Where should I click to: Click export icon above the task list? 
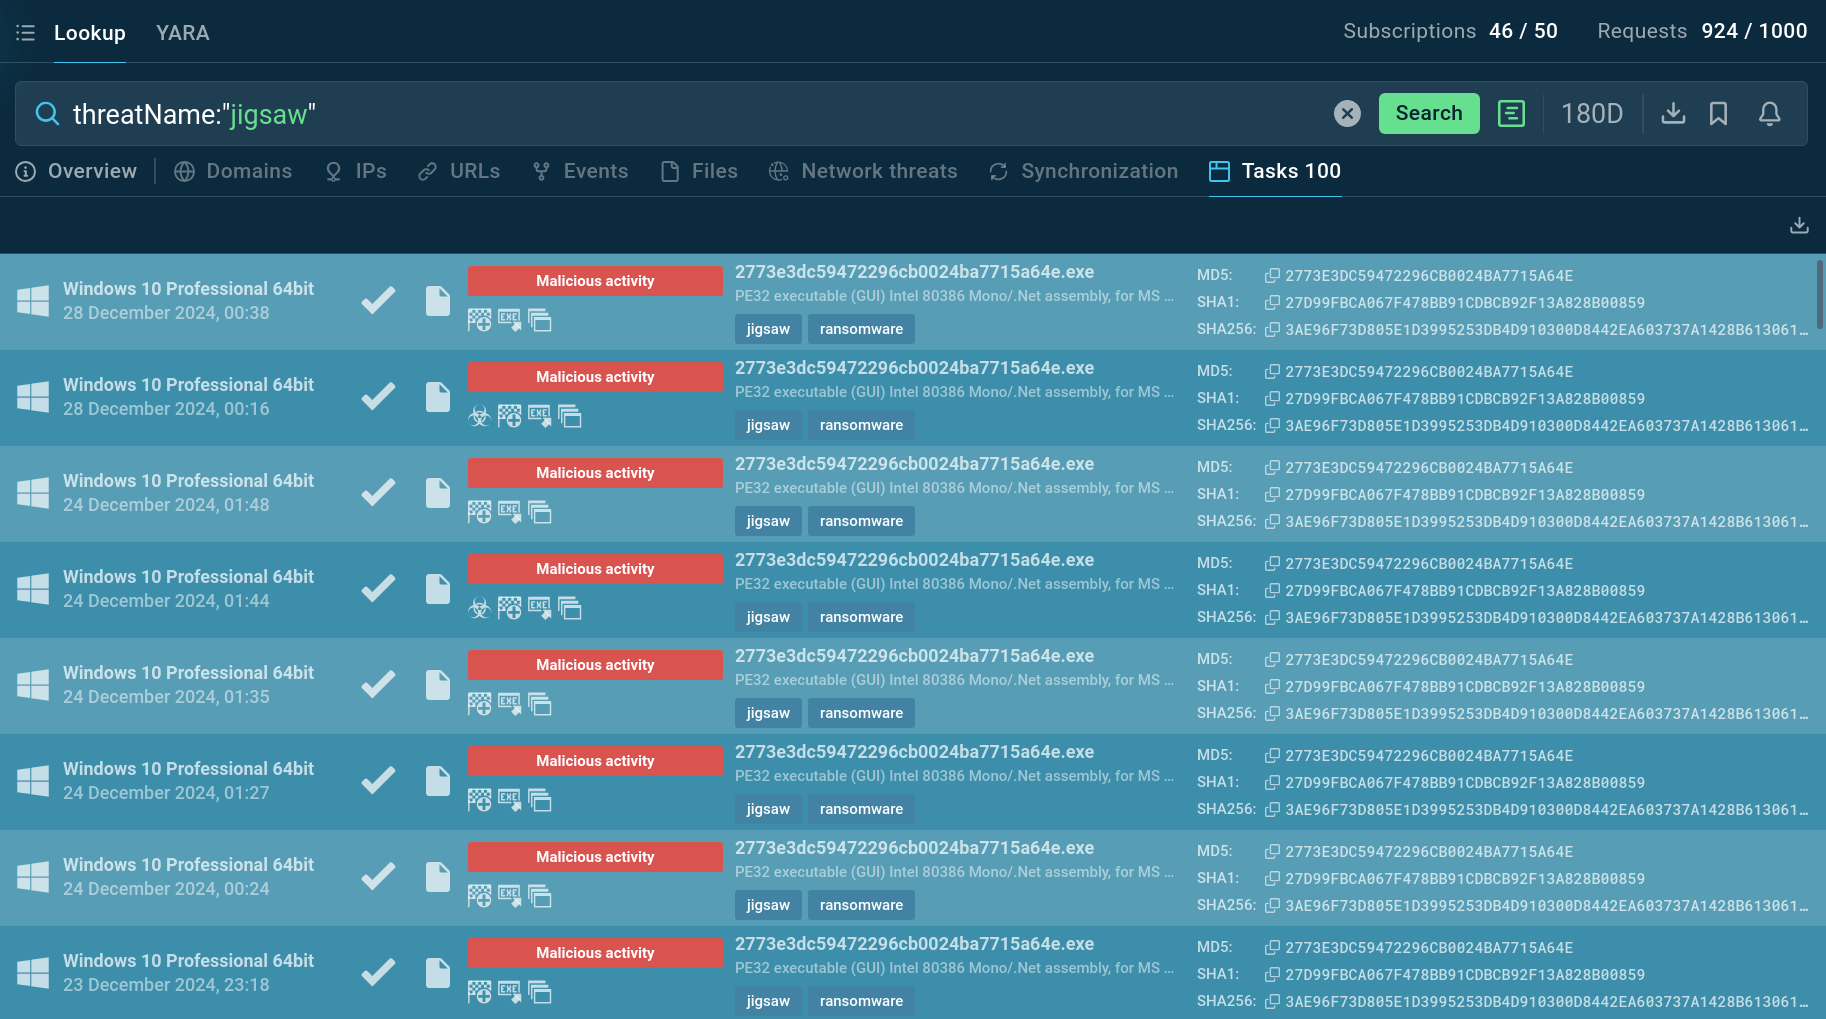[1799, 225]
